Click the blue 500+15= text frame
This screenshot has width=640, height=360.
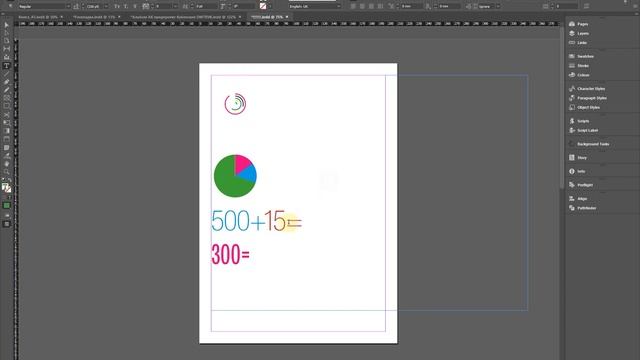tap(257, 221)
